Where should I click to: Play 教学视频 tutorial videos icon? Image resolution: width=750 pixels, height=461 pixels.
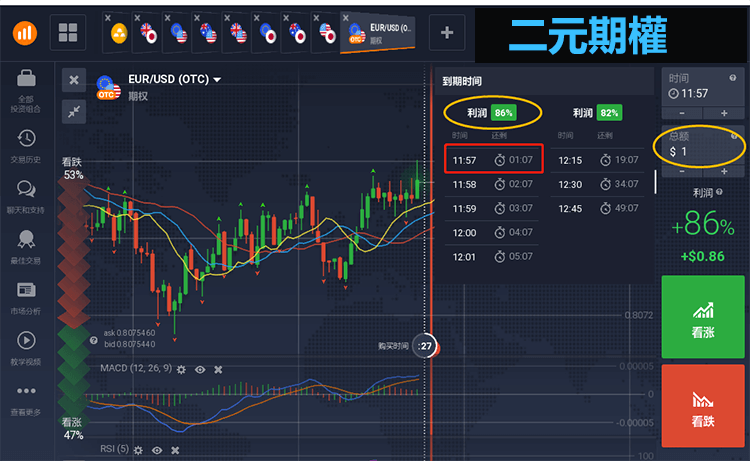[x=27, y=341]
